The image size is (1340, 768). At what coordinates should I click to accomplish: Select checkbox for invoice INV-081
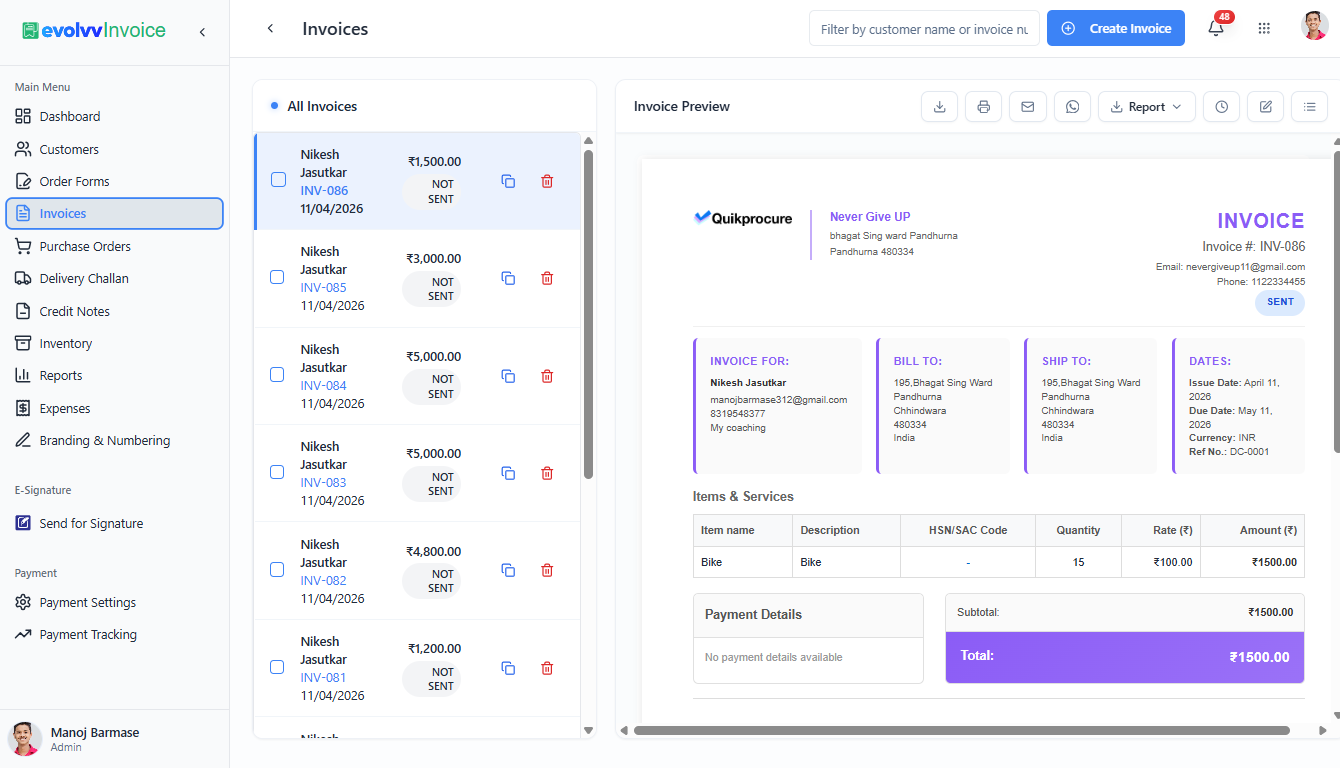point(278,667)
